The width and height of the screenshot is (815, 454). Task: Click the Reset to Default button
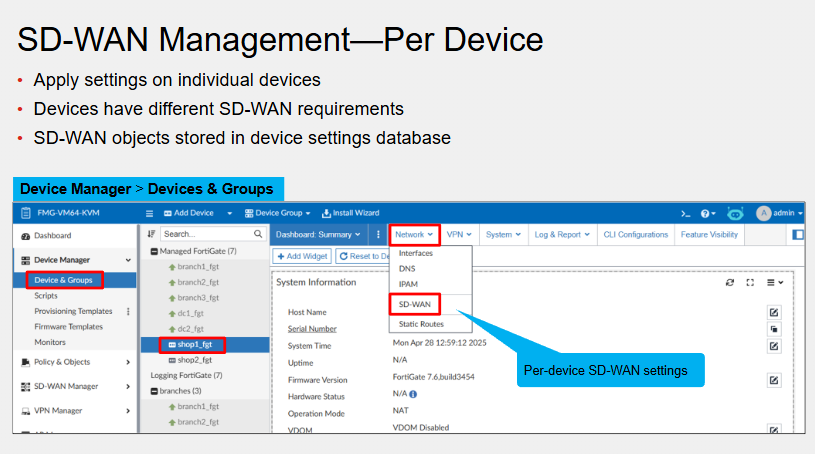(x=363, y=256)
